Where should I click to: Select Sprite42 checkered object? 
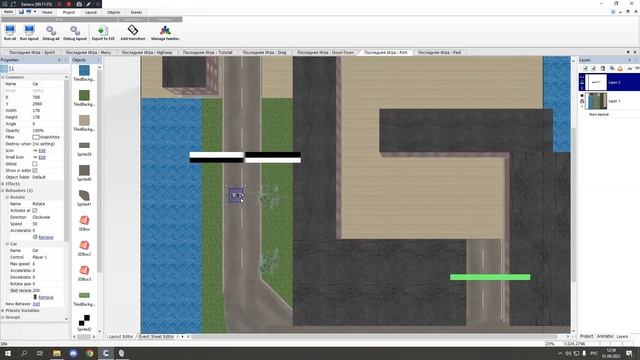[84, 320]
